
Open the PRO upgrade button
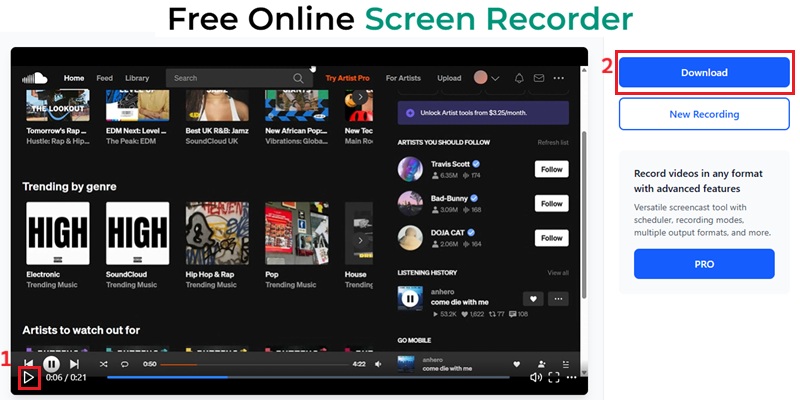[704, 264]
